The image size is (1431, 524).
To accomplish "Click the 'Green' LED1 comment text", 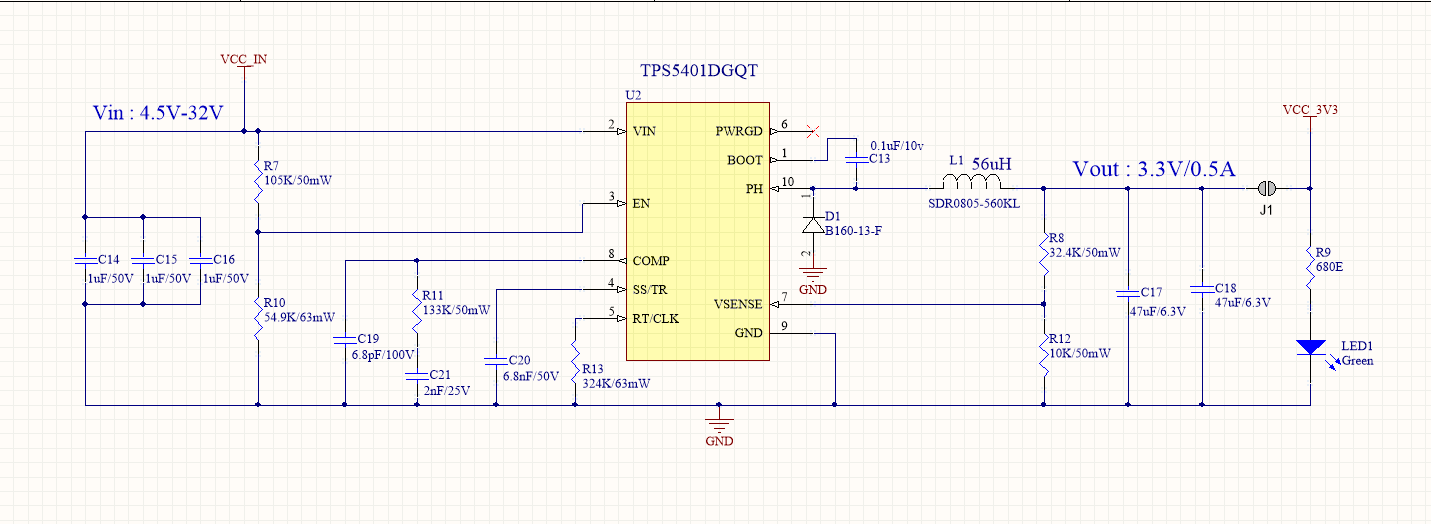I will (x=1358, y=361).
